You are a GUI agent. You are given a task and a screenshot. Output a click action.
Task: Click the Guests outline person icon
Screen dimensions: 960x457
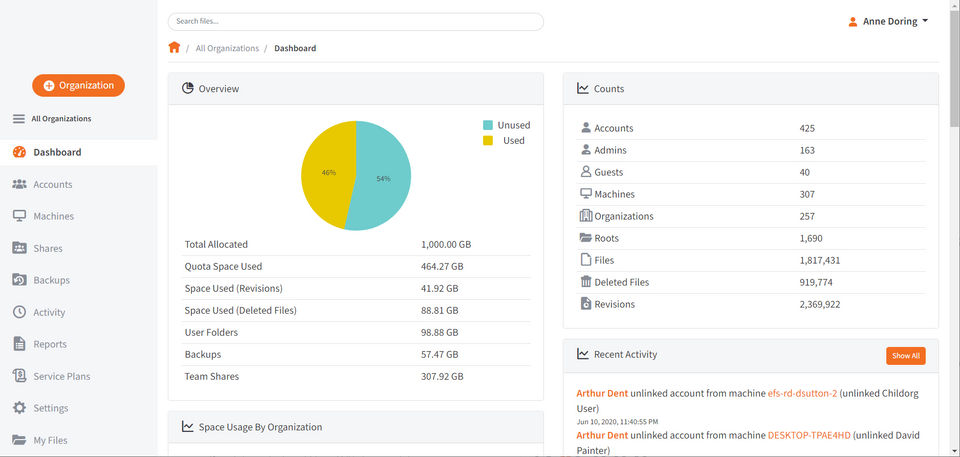(586, 172)
